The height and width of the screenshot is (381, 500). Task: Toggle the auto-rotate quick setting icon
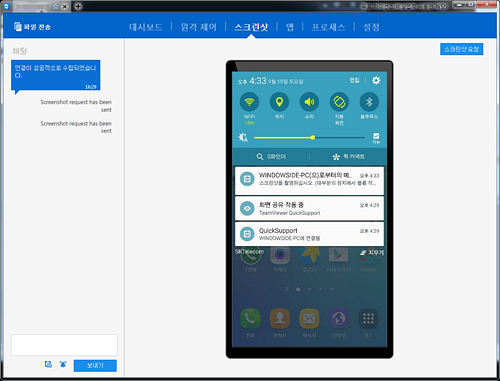(x=339, y=102)
